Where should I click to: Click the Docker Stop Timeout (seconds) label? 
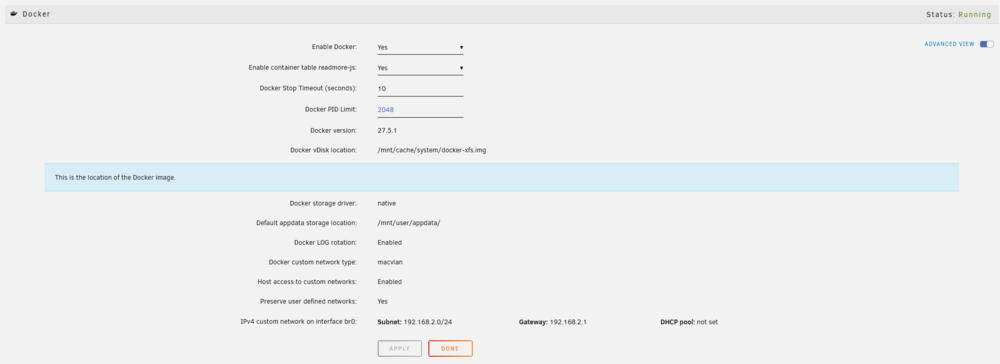tap(308, 89)
